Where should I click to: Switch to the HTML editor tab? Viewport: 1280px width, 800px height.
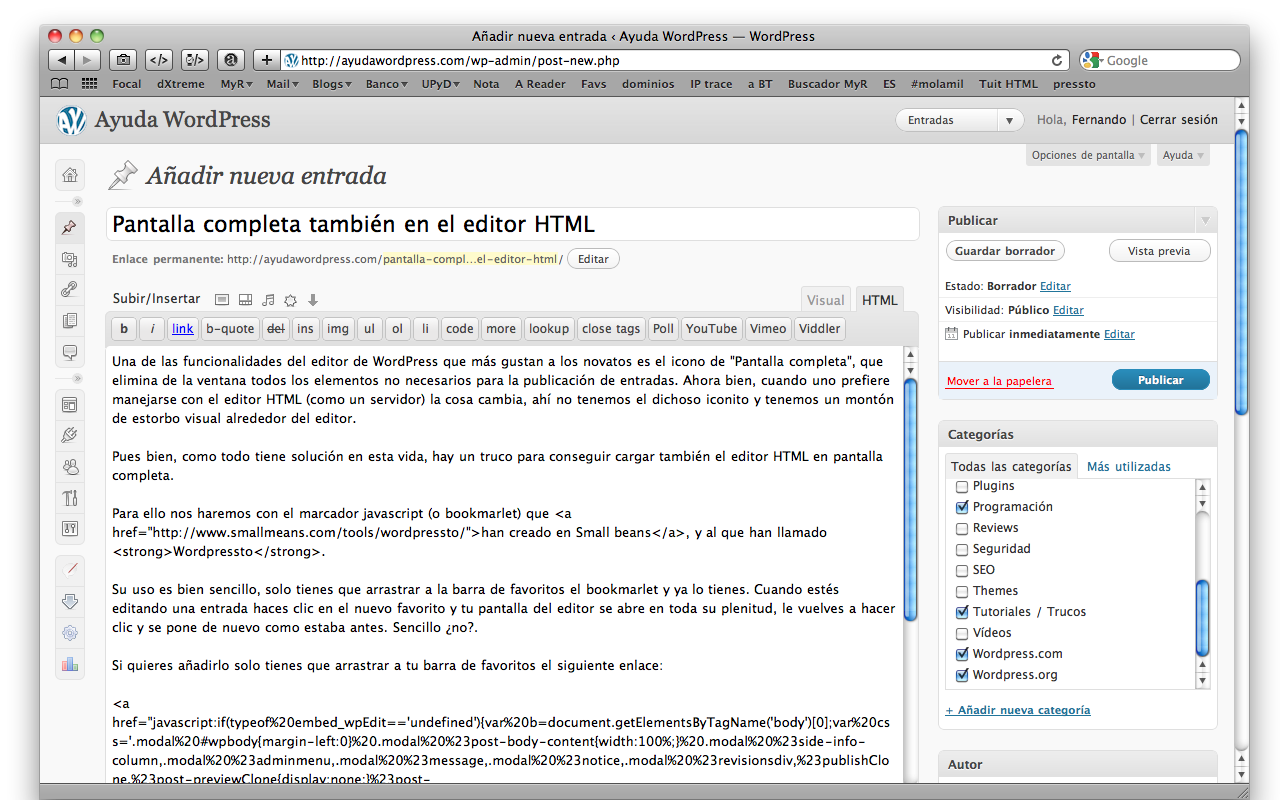pos(880,300)
